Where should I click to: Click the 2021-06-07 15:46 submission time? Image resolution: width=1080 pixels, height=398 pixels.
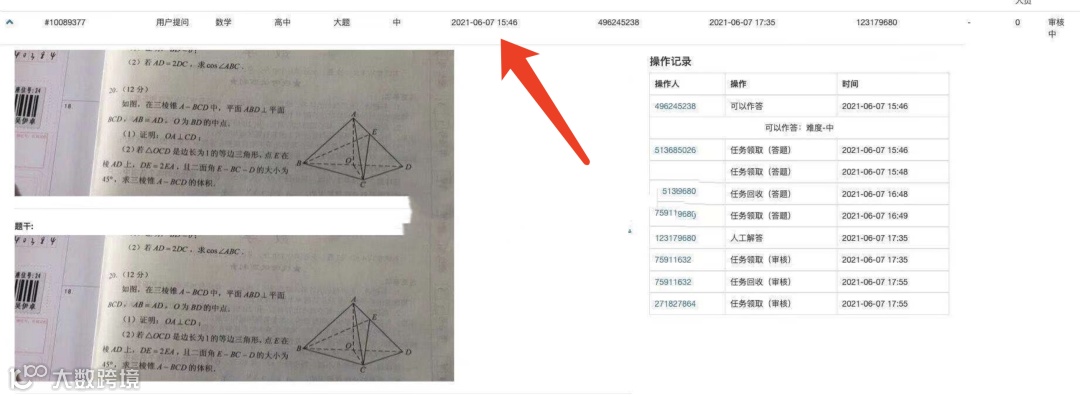(x=484, y=23)
